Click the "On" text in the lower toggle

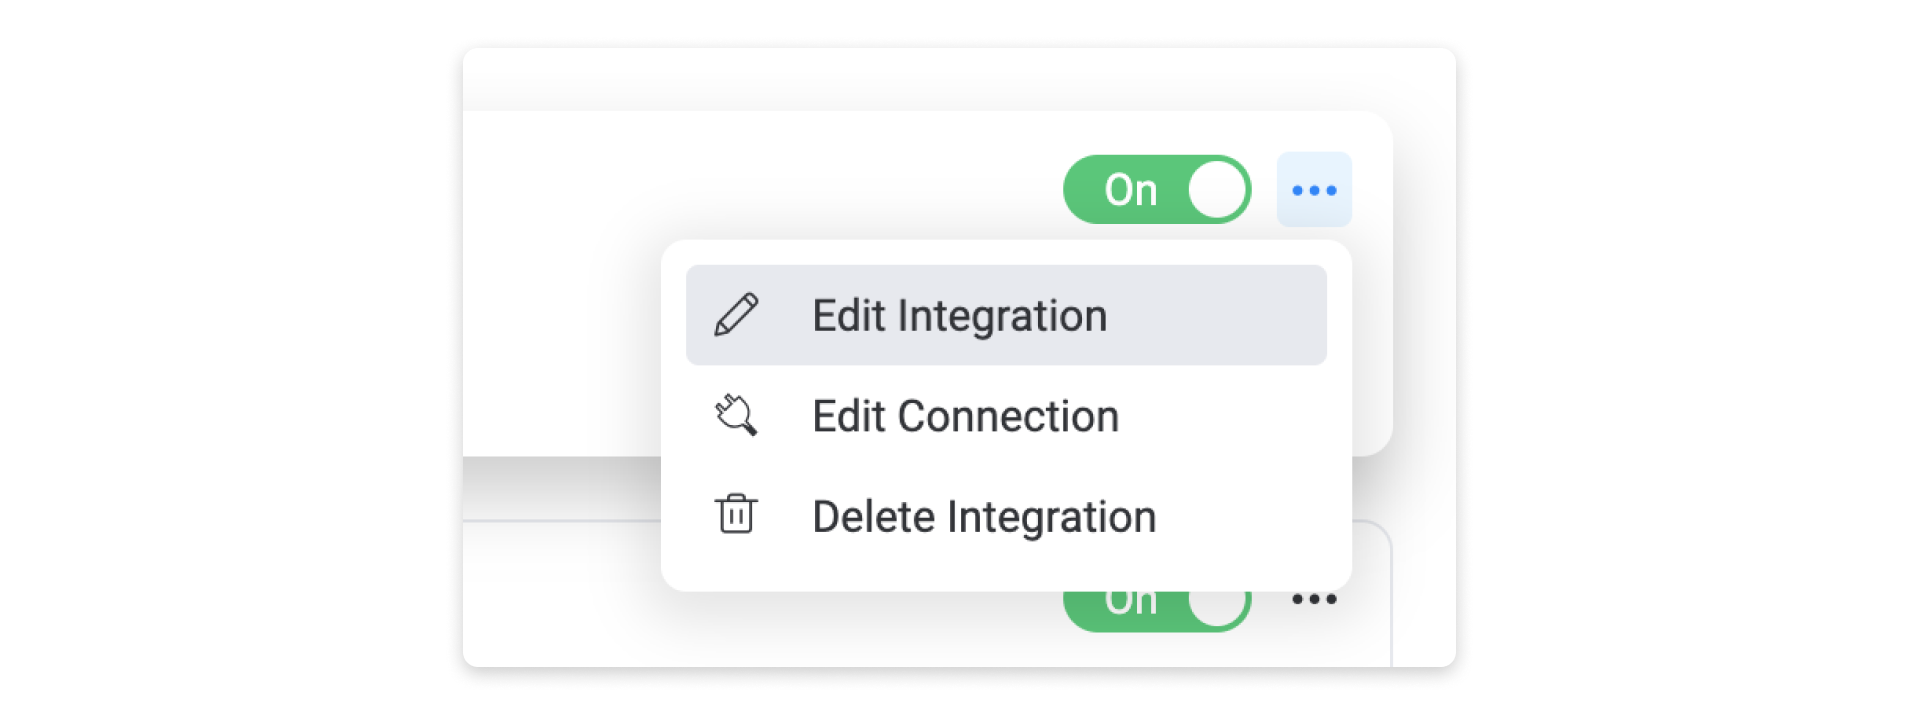[x=1130, y=602]
